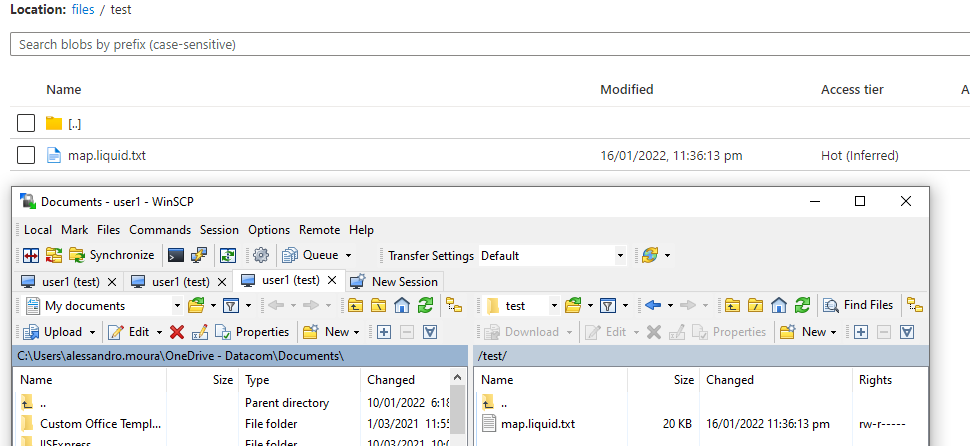Viewport: 970px width, 446px height.
Task: Click the globe refresh icon beside Transfer Settings
Action: pyautogui.click(x=650, y=255)
